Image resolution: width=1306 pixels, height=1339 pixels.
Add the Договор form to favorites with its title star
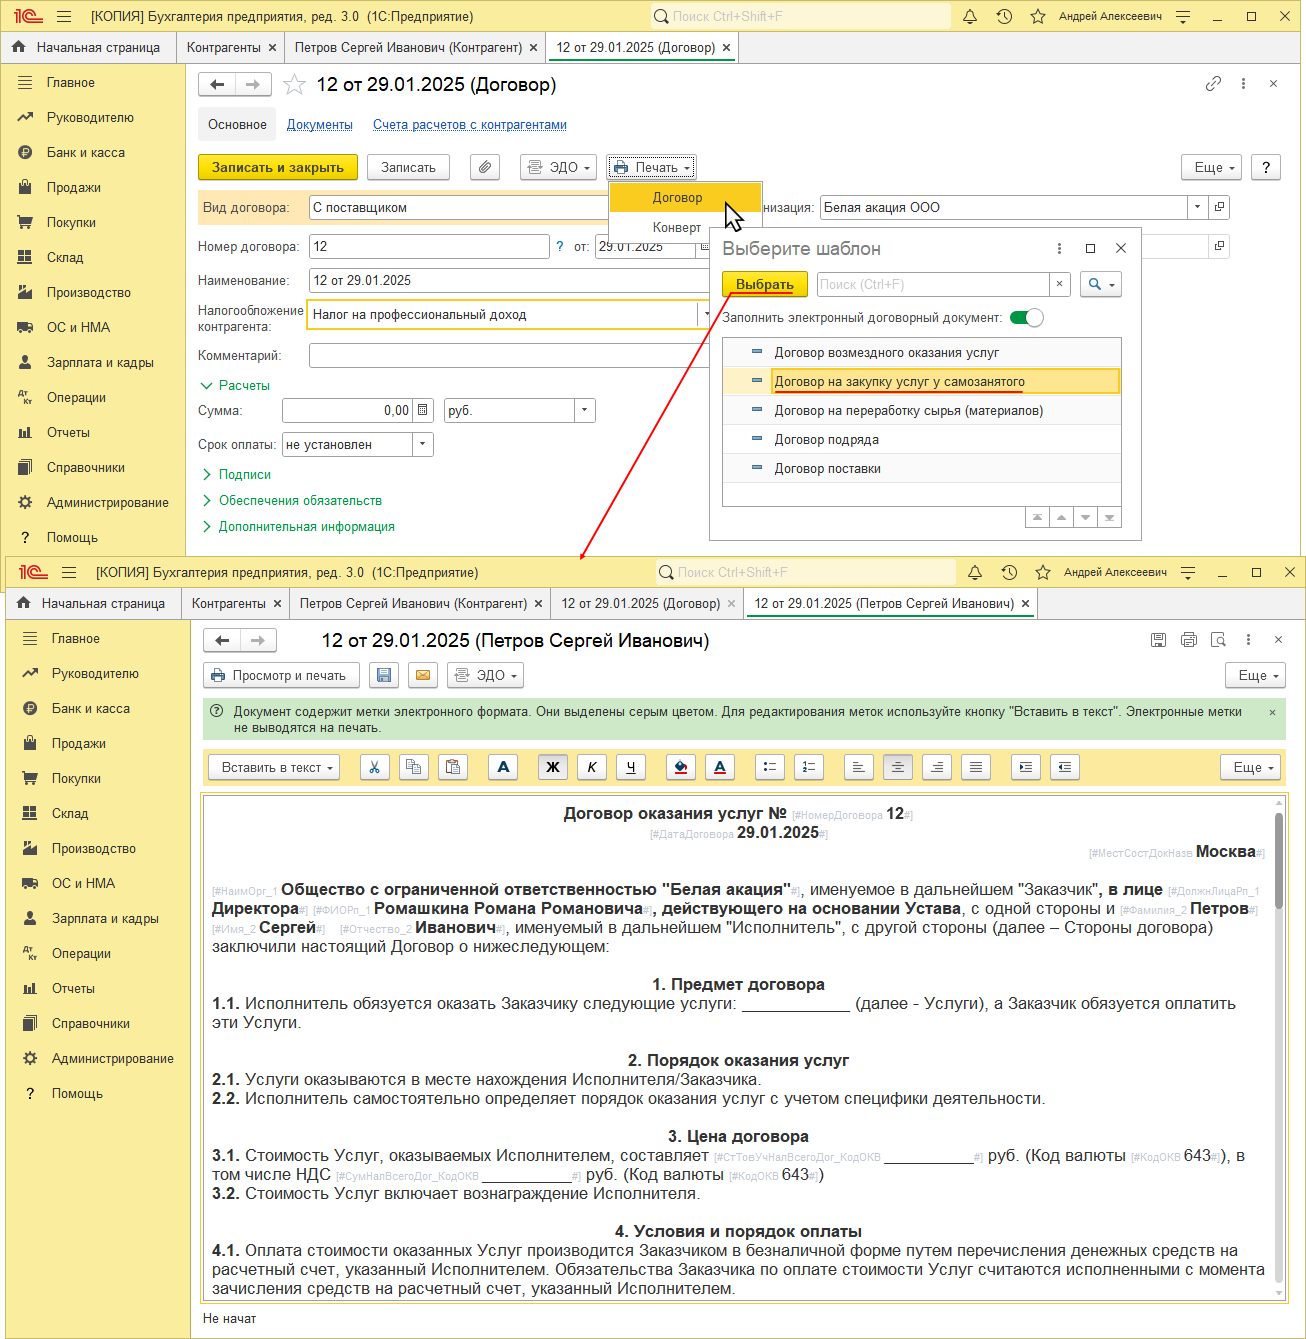[x=294, y=85]
